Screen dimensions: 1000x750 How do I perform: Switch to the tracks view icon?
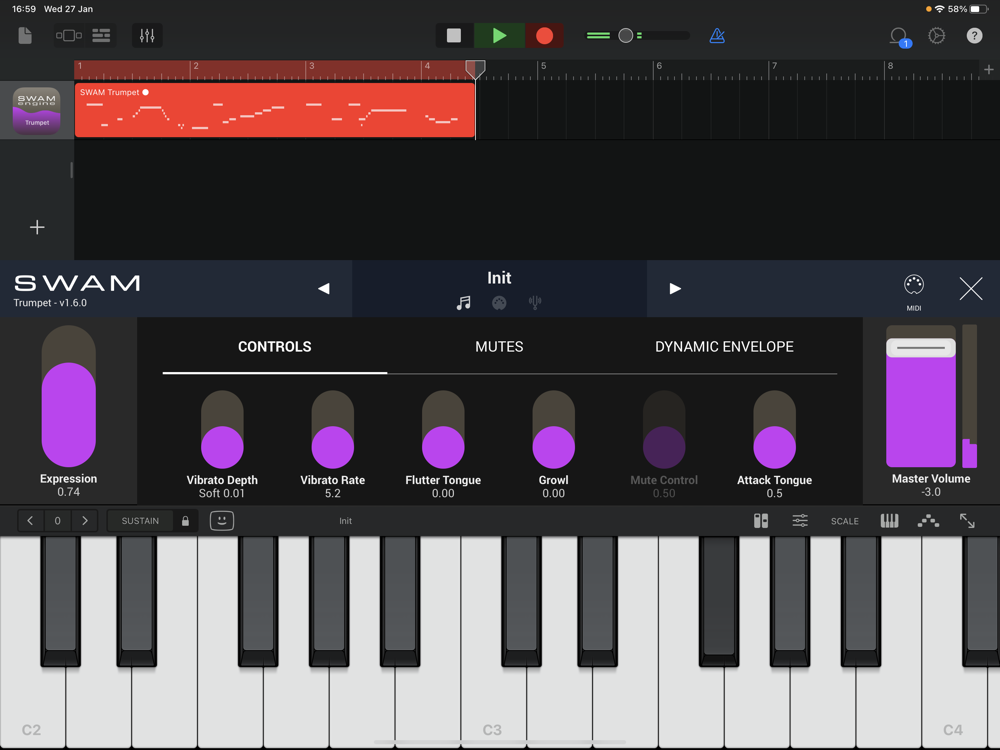(x=101, y=36)
